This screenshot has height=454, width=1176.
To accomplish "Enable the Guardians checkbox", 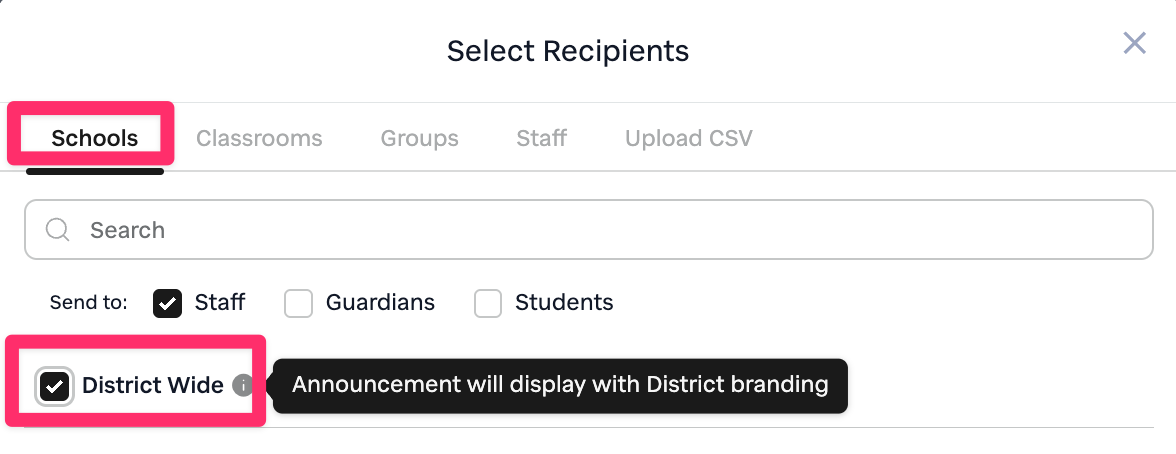I will pos(298,303).
